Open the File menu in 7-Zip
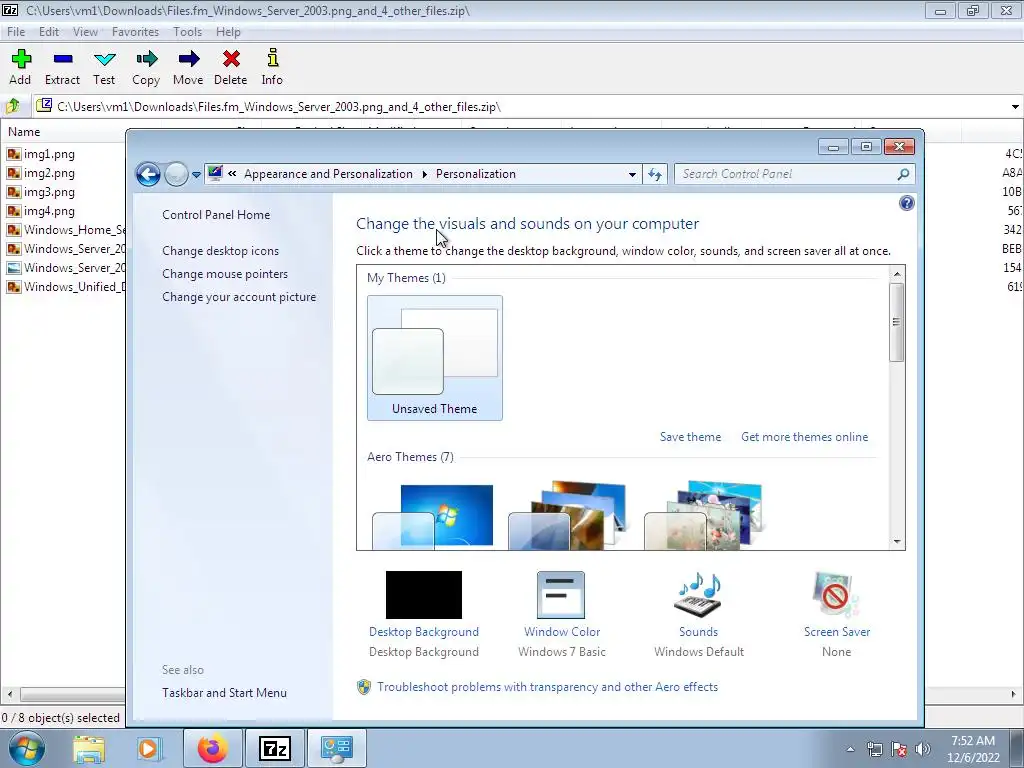 (16, 31)
